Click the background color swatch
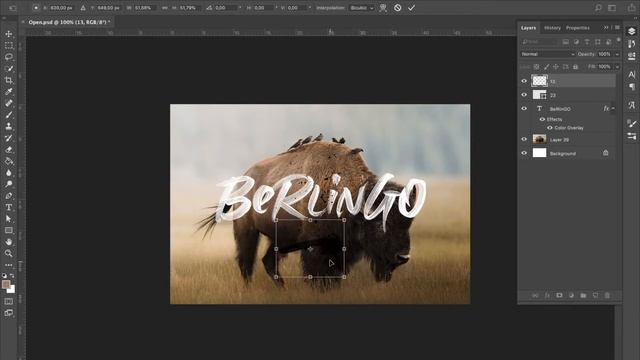 [12, 289]
